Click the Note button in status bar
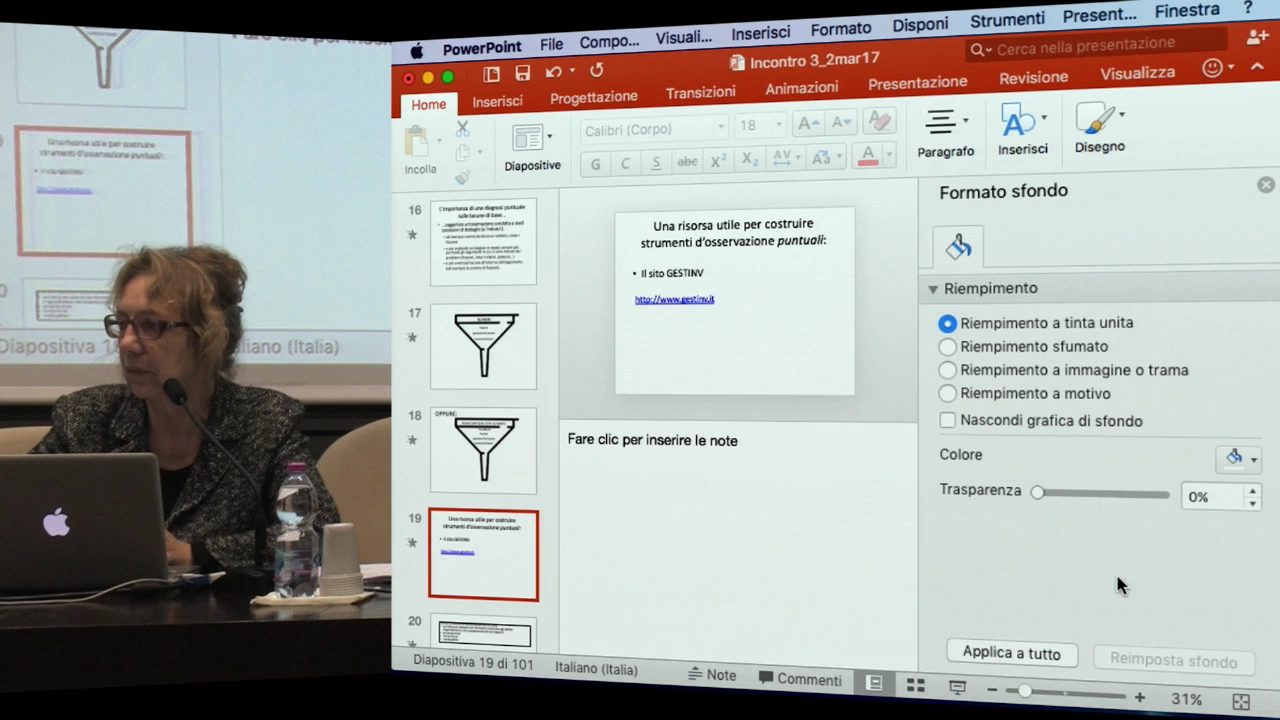 pos(712,675)
